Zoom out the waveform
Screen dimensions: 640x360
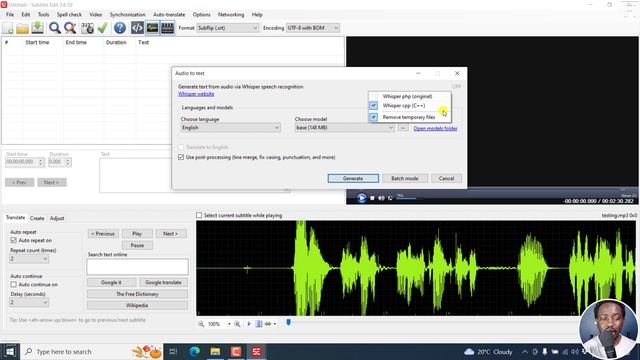201,324
